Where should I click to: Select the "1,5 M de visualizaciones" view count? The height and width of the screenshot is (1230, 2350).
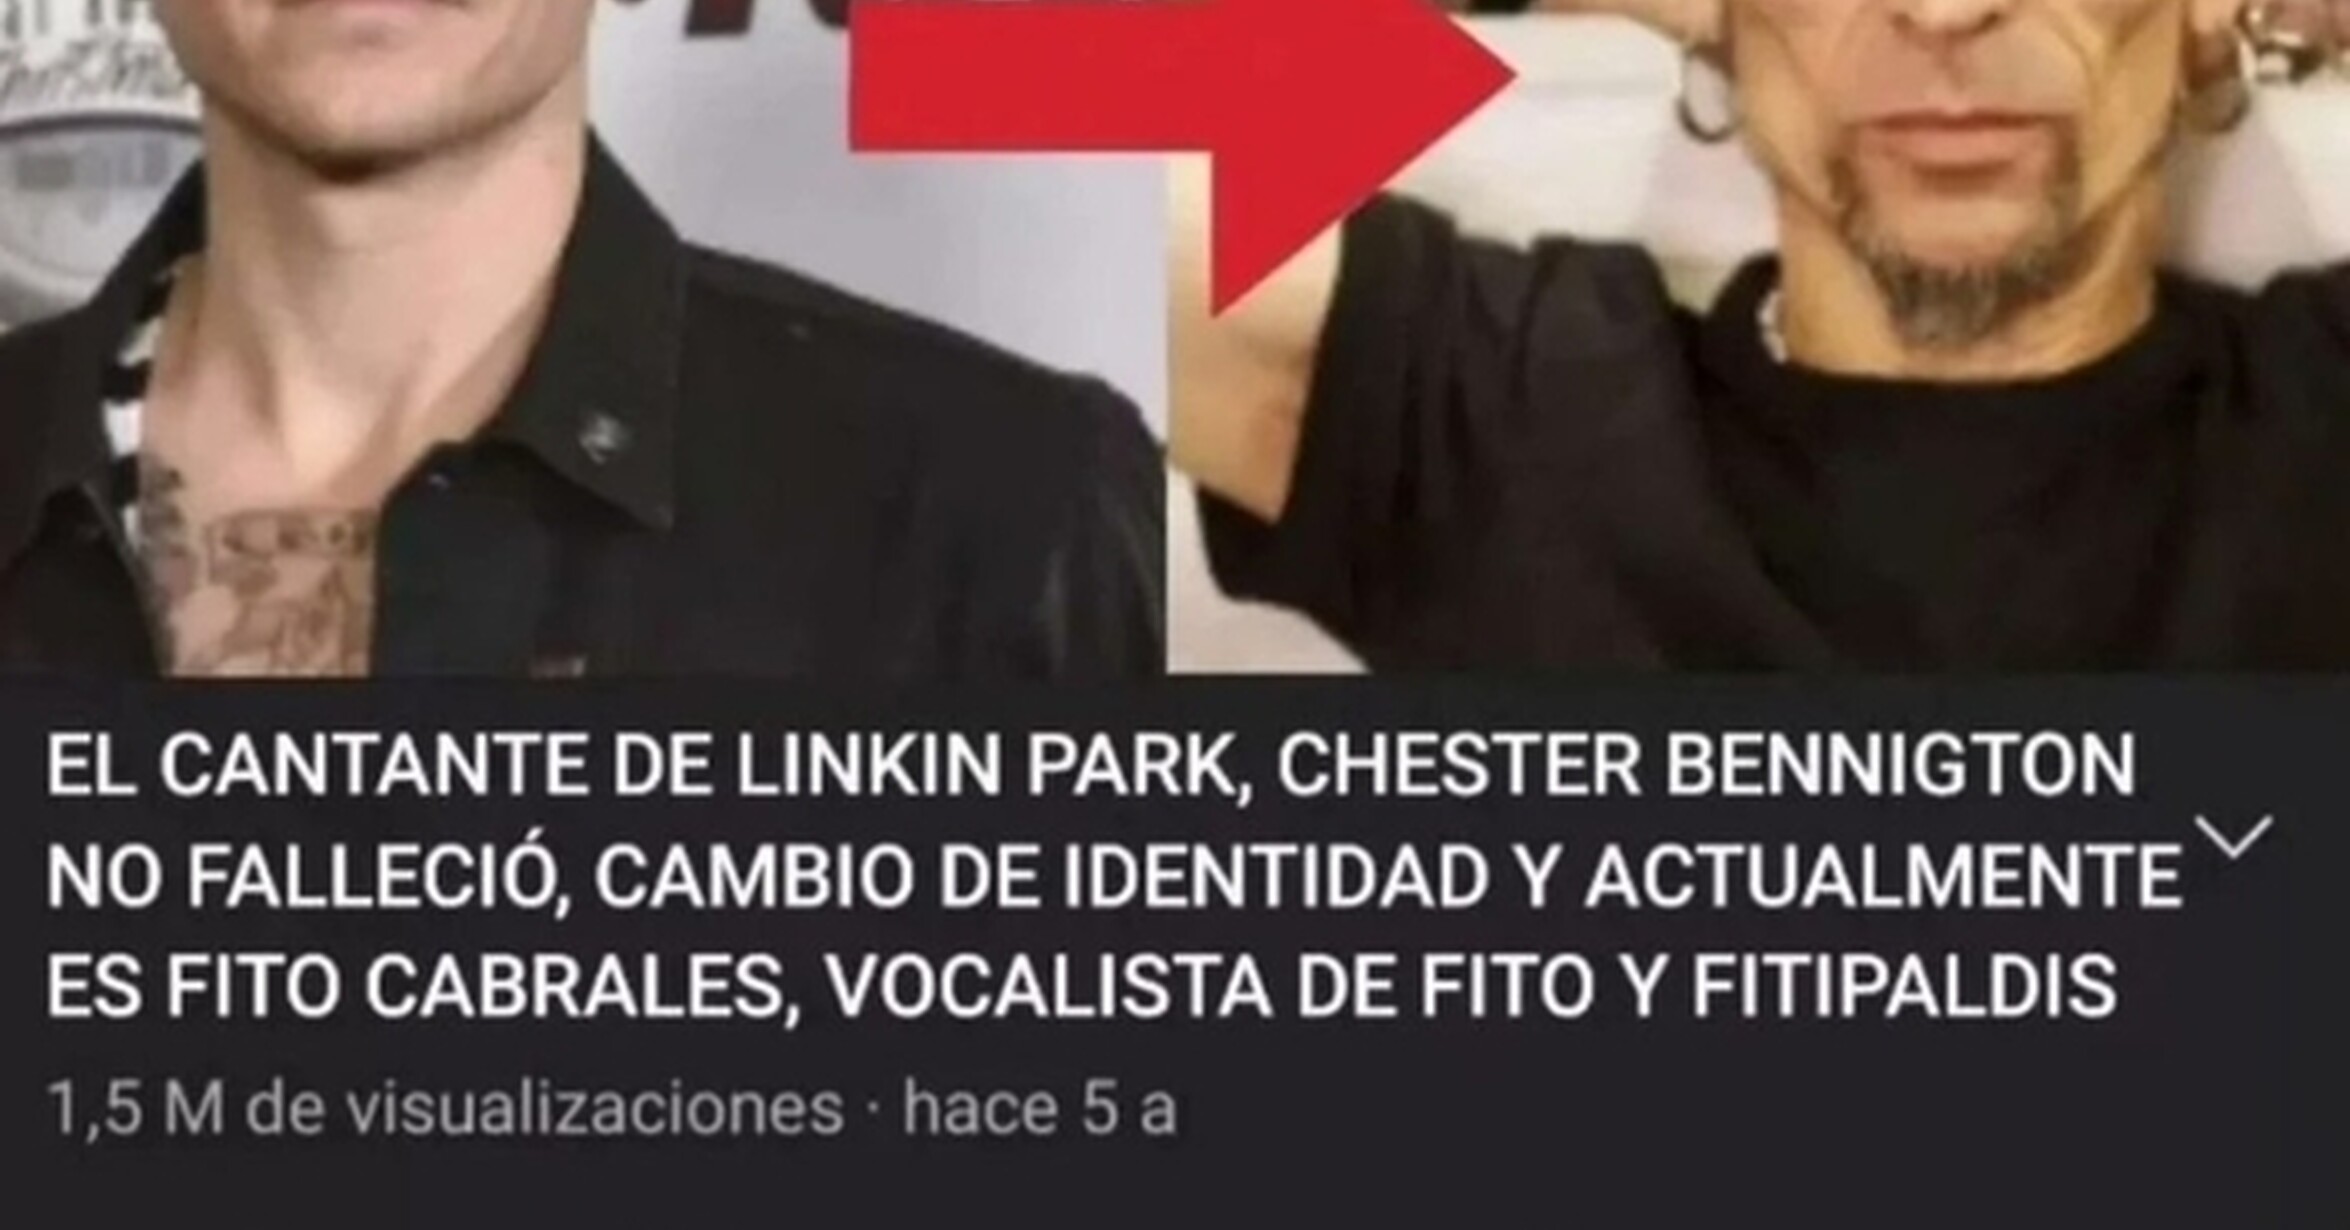(x=445, y=1110)
